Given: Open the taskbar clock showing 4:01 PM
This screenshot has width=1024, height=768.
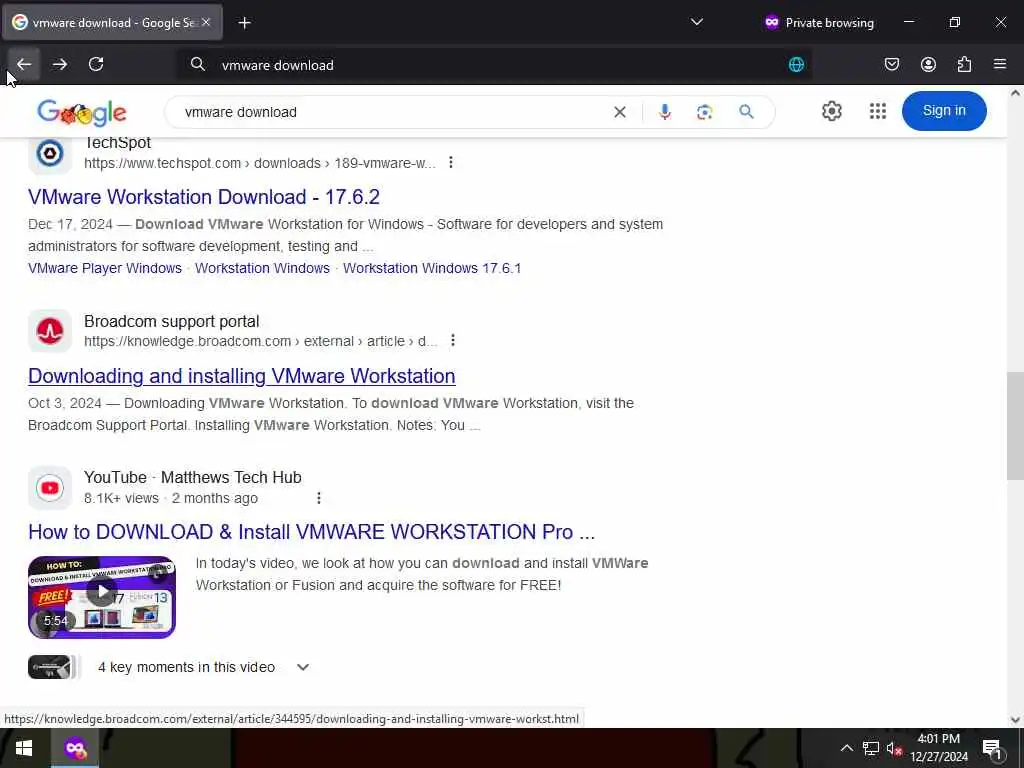Looking at the screenshot, I should point(938,748).
